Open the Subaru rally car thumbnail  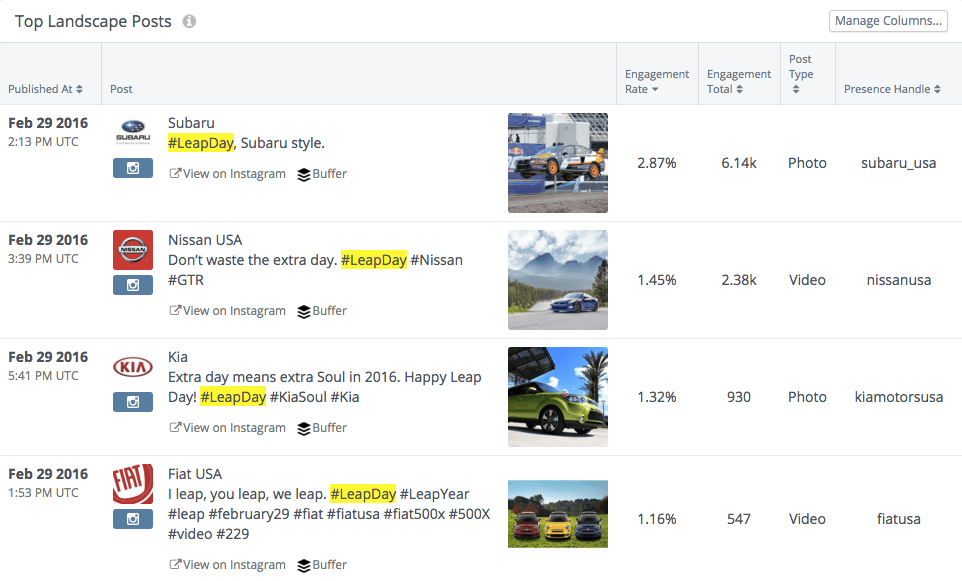click(x=558, y=163)
